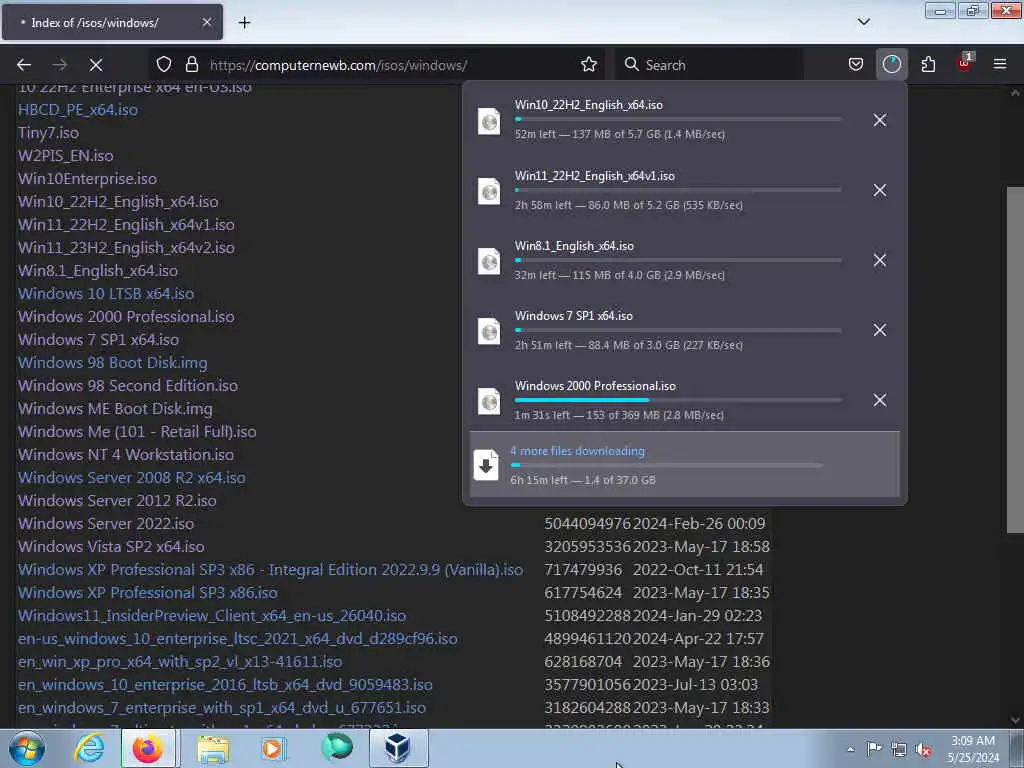Click the Win10_22H2 download progress bar
1024x768 pixels.
(x=678, y=120)
